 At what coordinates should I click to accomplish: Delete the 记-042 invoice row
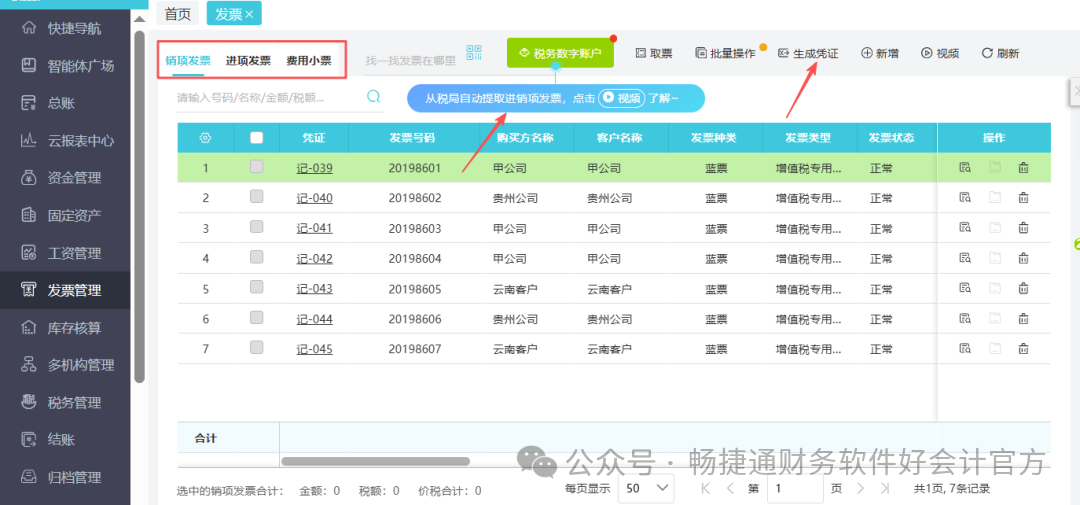pyautogui.click(x=1024, y=258)
